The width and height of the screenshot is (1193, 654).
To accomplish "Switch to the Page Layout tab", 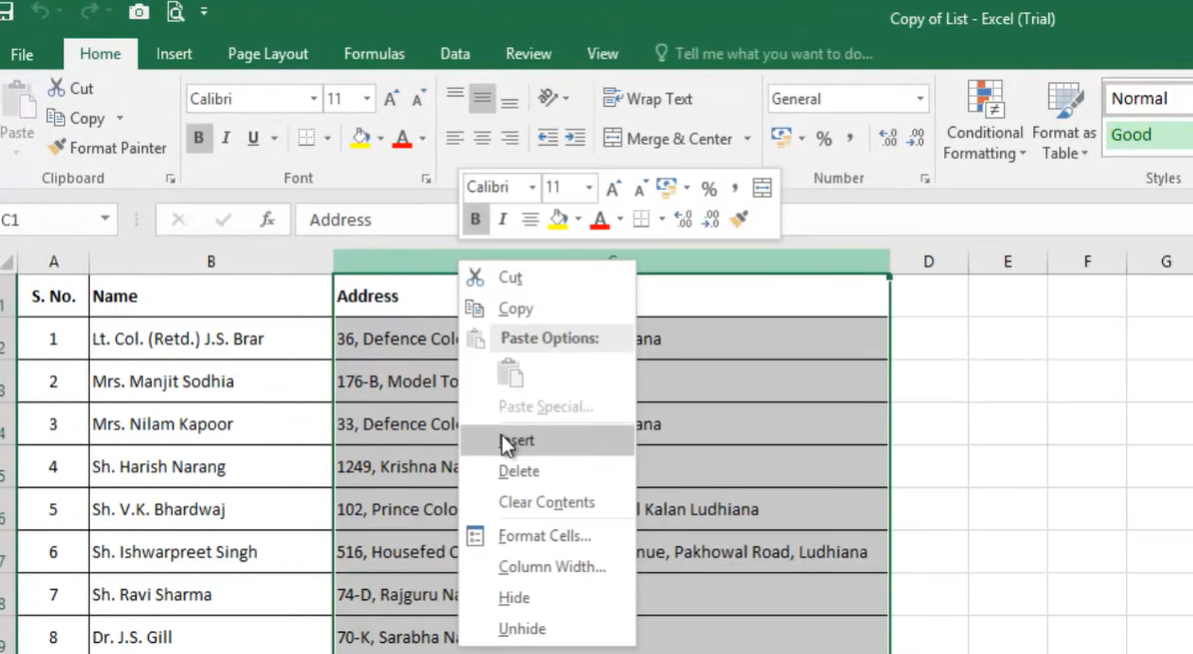I will click(x=268, y=54).
